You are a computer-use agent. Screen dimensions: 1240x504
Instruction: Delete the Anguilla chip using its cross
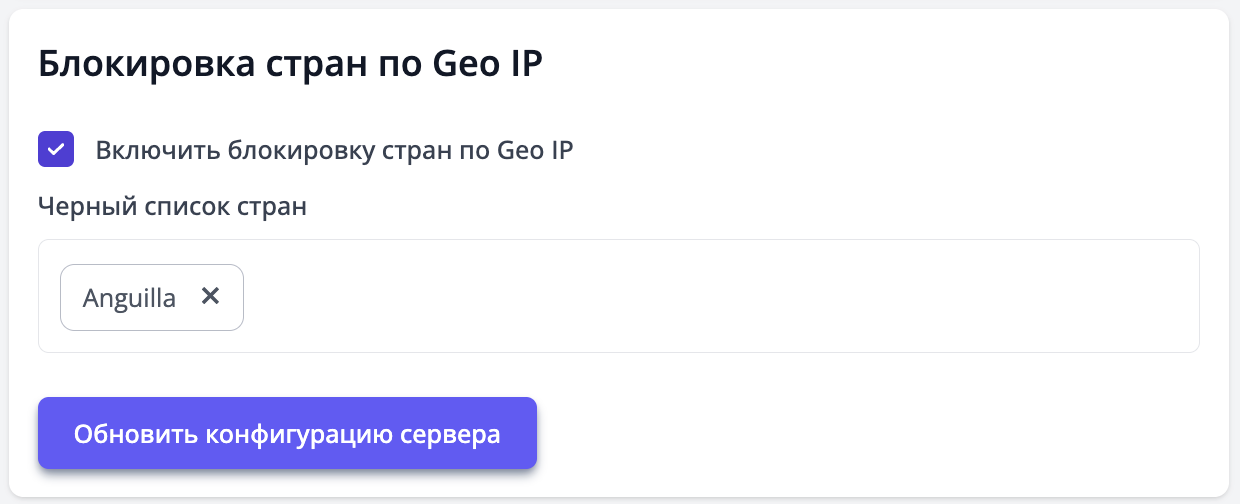pyautogui.click(x=210, y=296)
